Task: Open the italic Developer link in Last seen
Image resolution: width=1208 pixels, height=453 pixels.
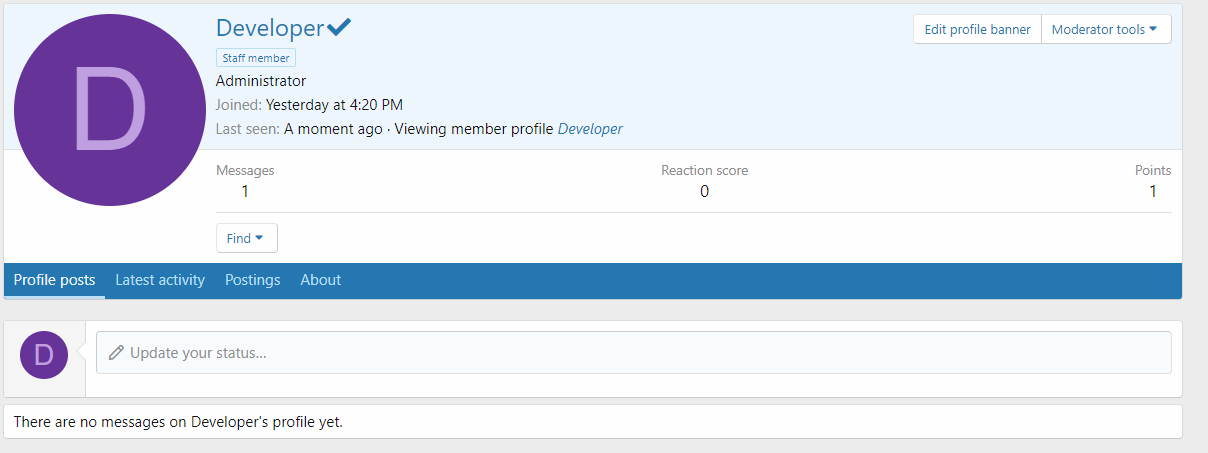Action: [x=590, y=129]
